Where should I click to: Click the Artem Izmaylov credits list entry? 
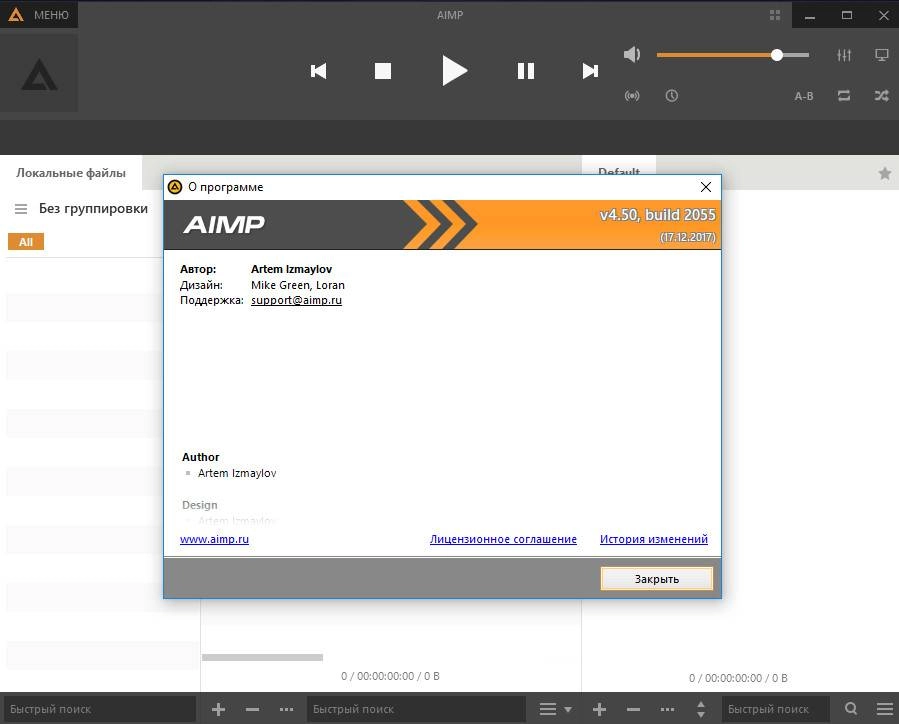[x=237, y=473]
